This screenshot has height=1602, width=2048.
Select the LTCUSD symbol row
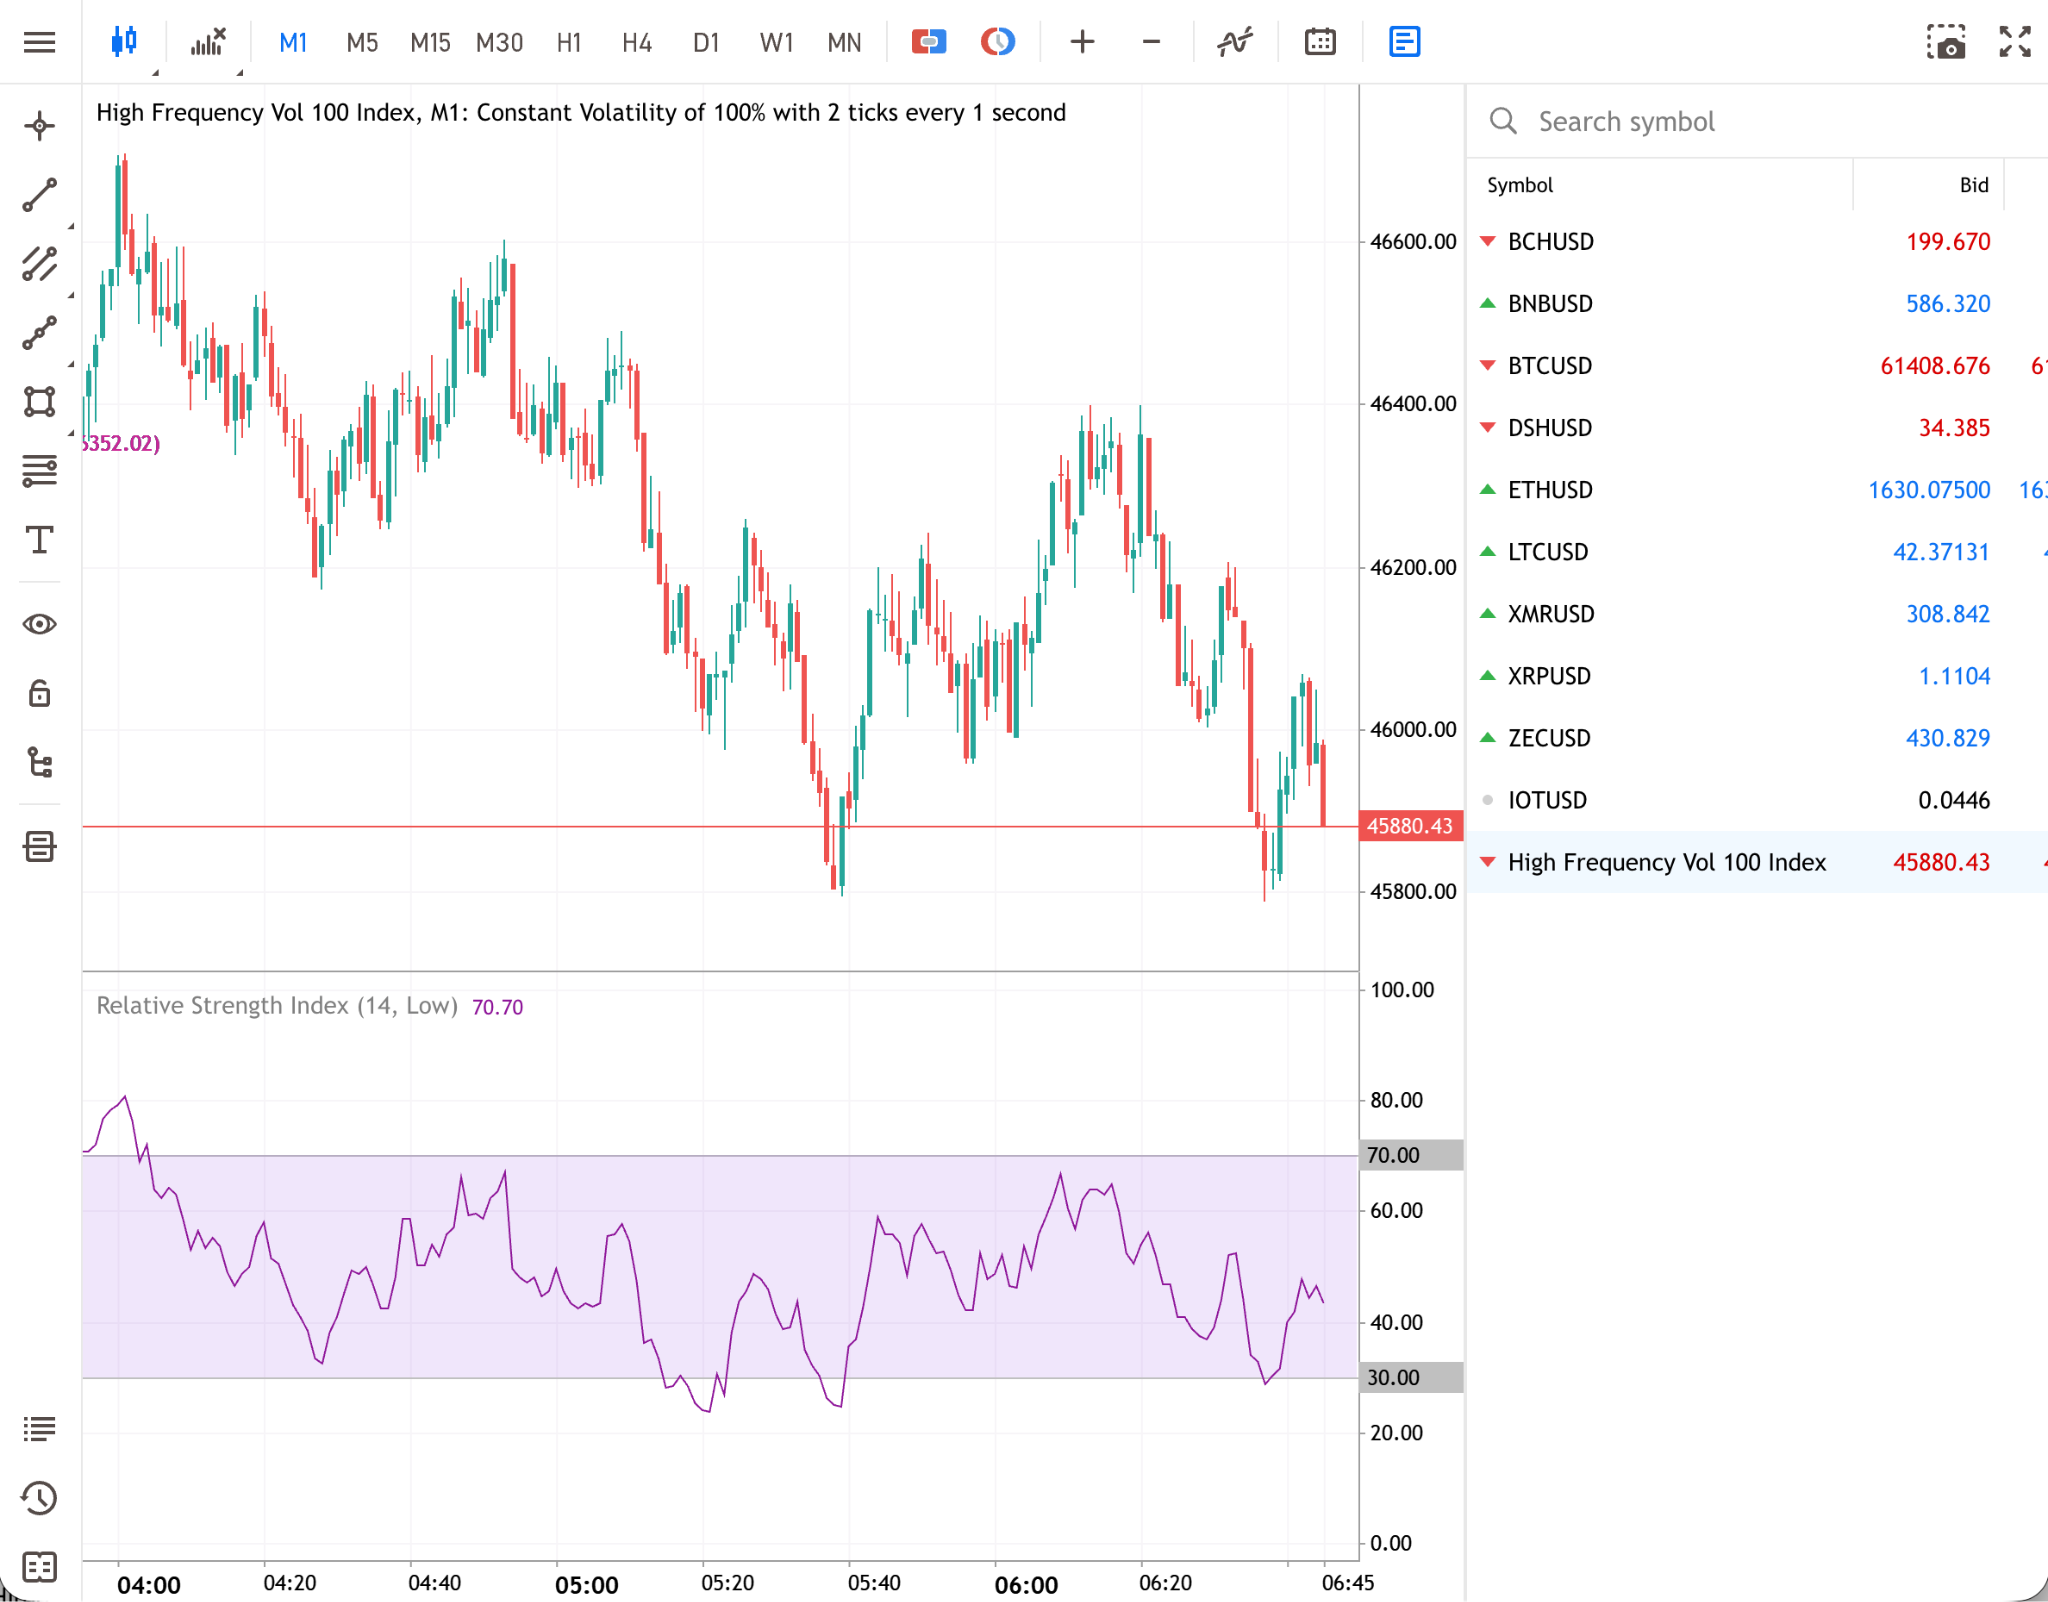[1757, 552]
